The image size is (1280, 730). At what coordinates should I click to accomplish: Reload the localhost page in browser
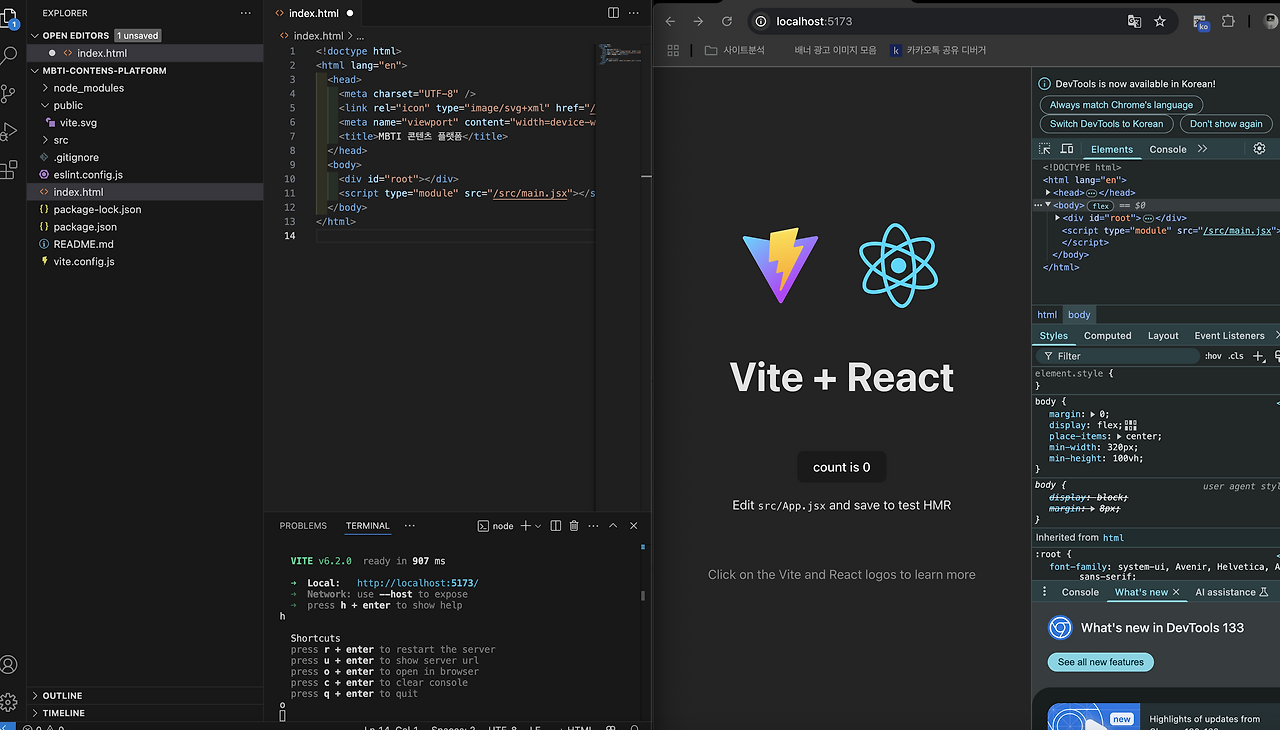click(x=727, y=21)
